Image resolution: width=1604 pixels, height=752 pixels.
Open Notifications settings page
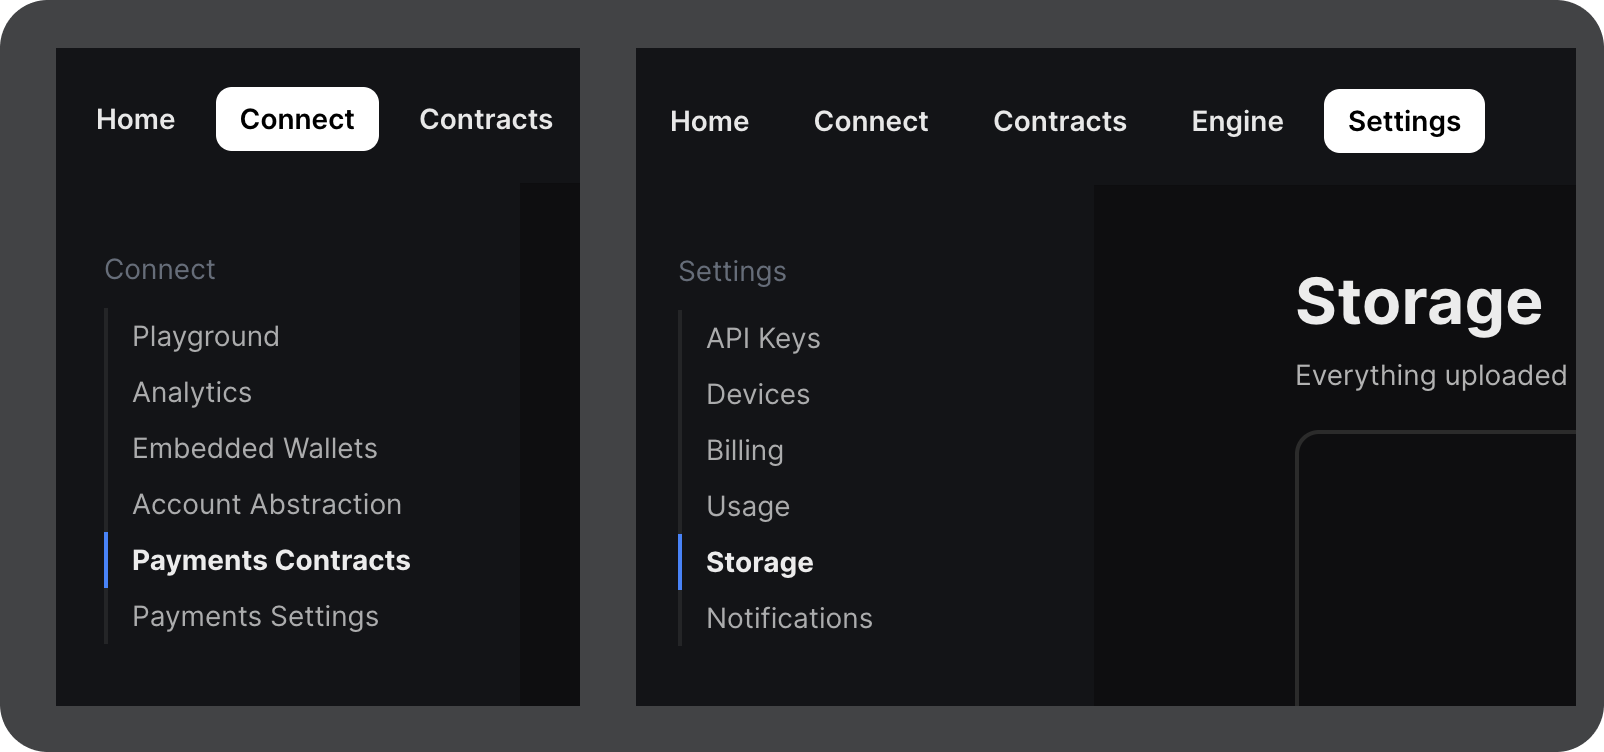(789, 618)
